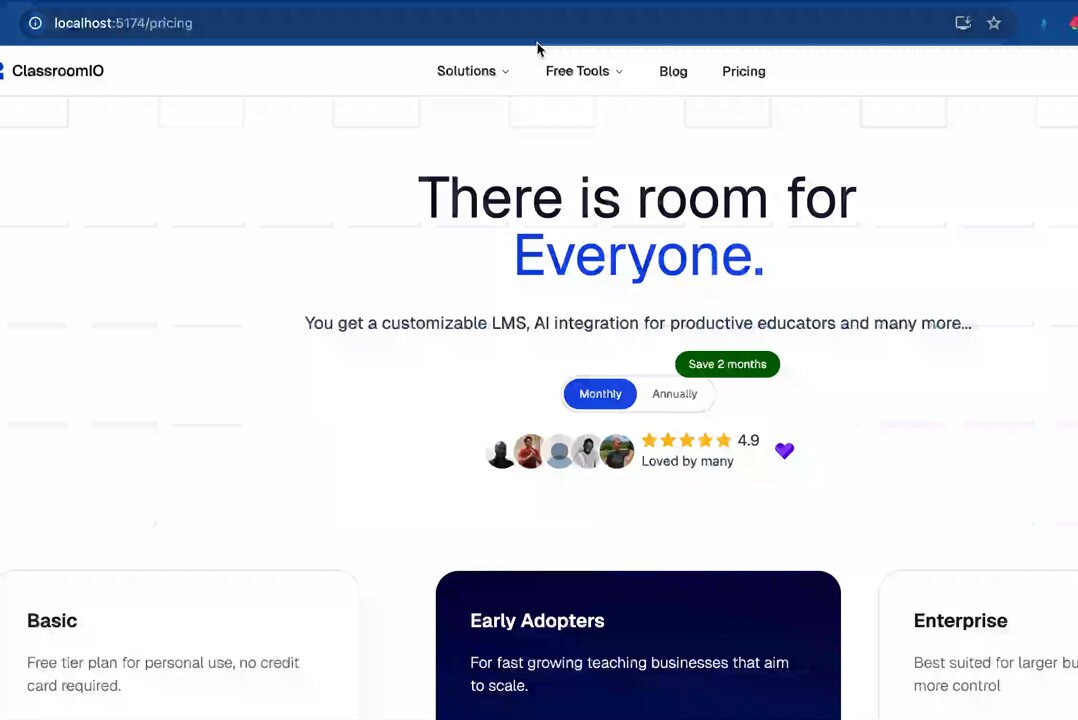The height and width of the screenshot is (720, 1078).
Task: Go to the Pricing page link
Action: (744, 72)
